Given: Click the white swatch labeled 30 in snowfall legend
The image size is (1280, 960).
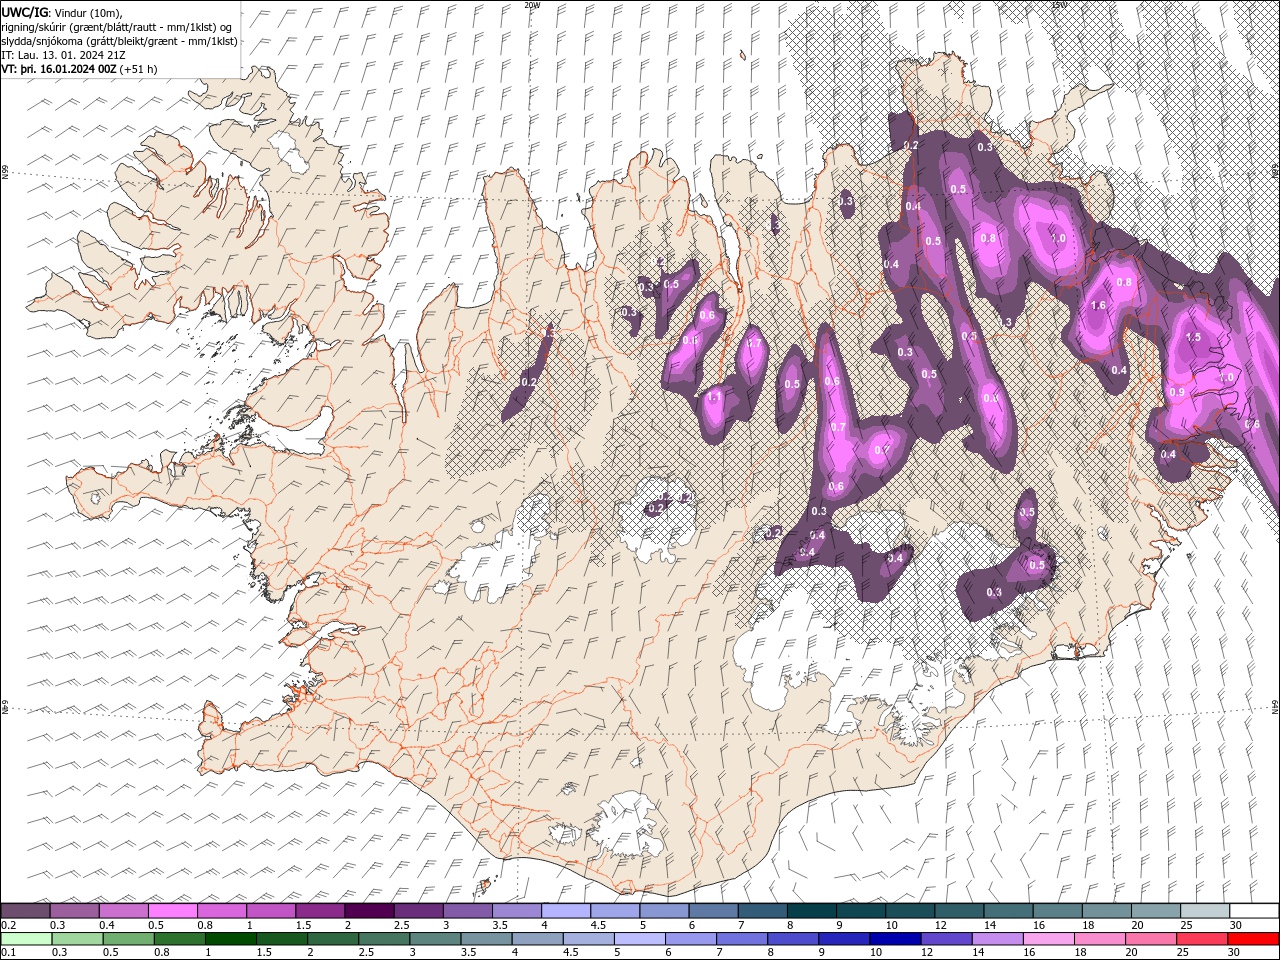Looking at the screenshot, I should (1254, 911).
